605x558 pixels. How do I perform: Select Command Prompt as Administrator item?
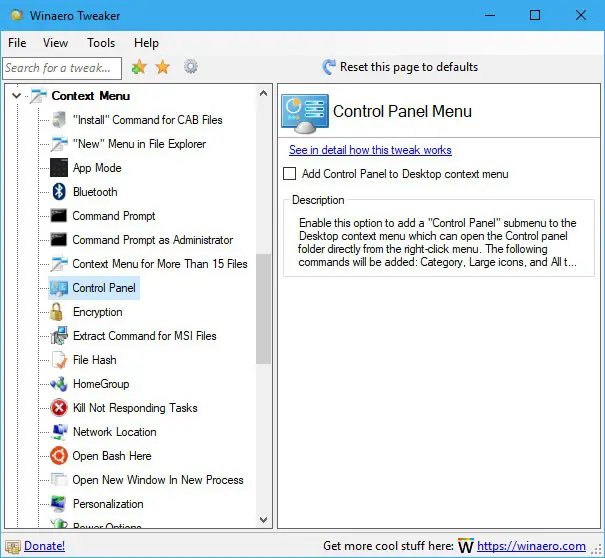pos(153,240)
